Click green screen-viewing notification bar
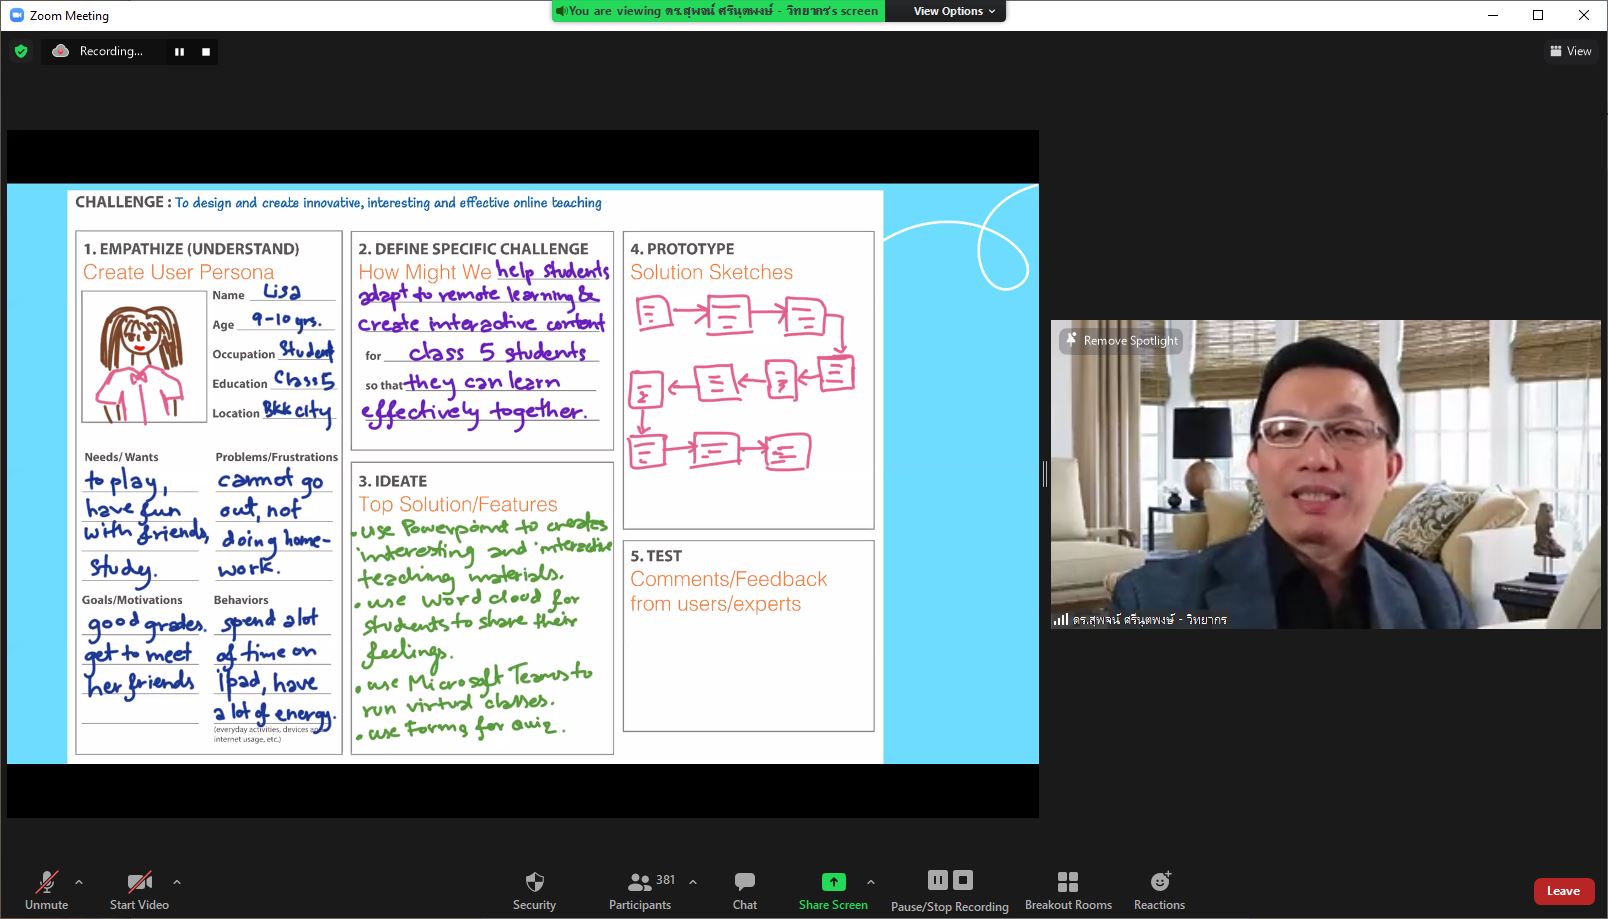 [x=718, y=11]
